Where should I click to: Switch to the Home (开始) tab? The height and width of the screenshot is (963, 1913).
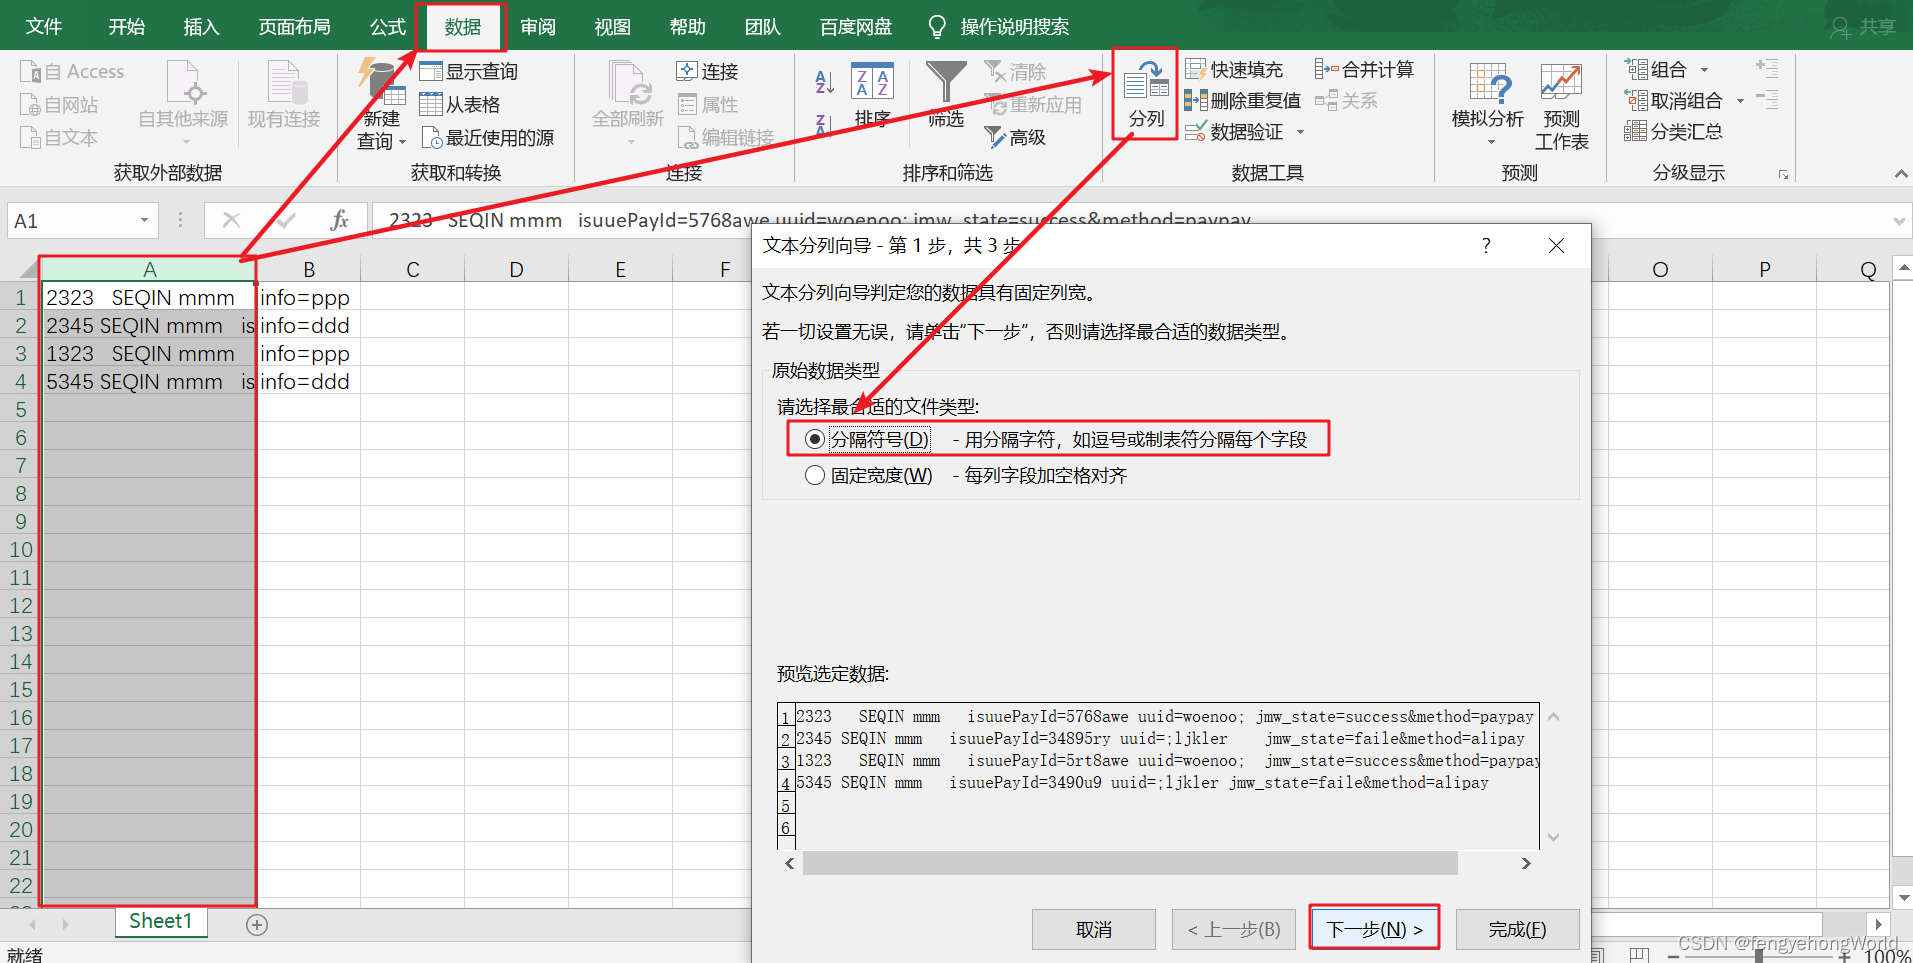tap(126, 27)
